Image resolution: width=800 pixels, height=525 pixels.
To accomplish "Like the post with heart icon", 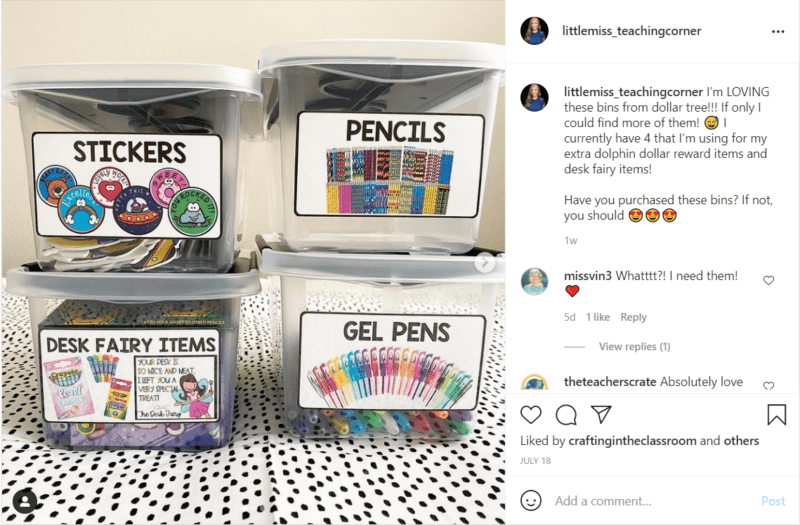I will [x=531, y=415].
